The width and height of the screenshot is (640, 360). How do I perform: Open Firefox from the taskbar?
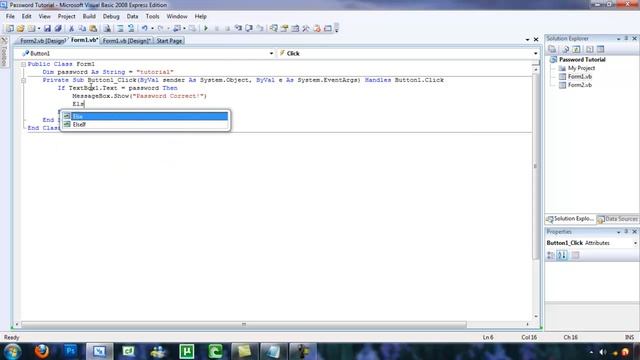[42, 351]
